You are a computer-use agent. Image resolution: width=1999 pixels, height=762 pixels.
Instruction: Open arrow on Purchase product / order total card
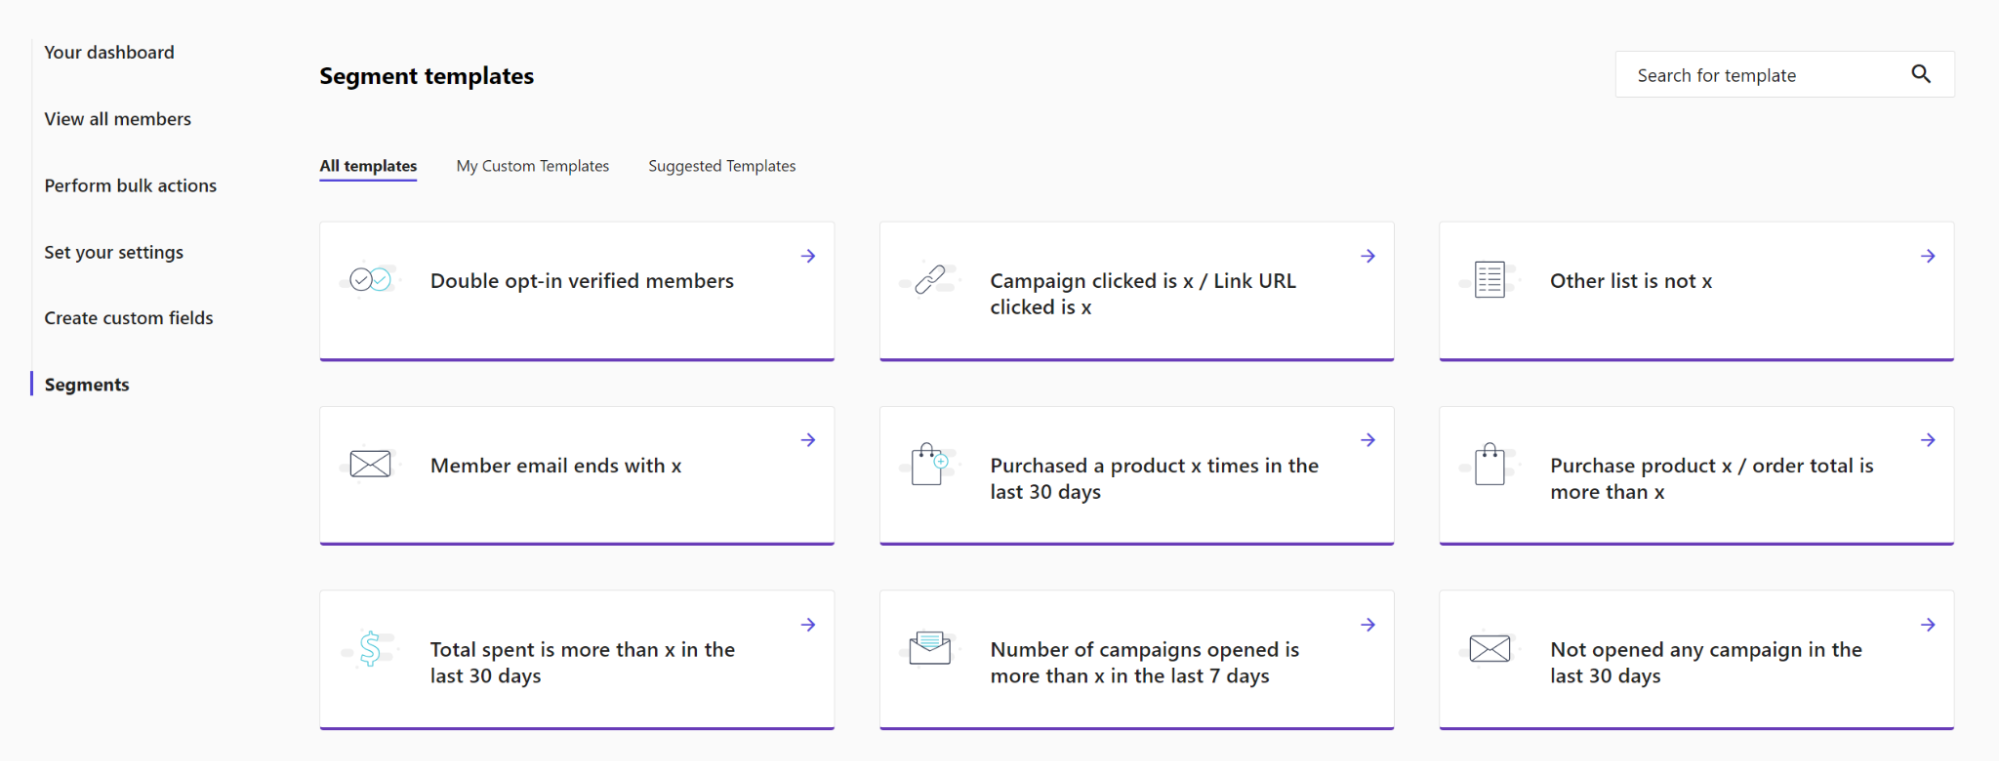click(x=1928, y=440)
